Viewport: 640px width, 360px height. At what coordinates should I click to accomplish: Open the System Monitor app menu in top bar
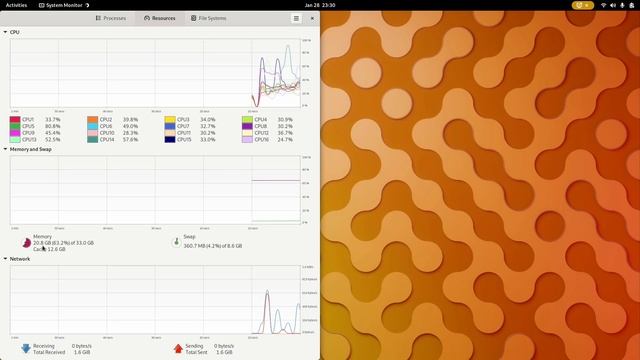pos(64,5)
